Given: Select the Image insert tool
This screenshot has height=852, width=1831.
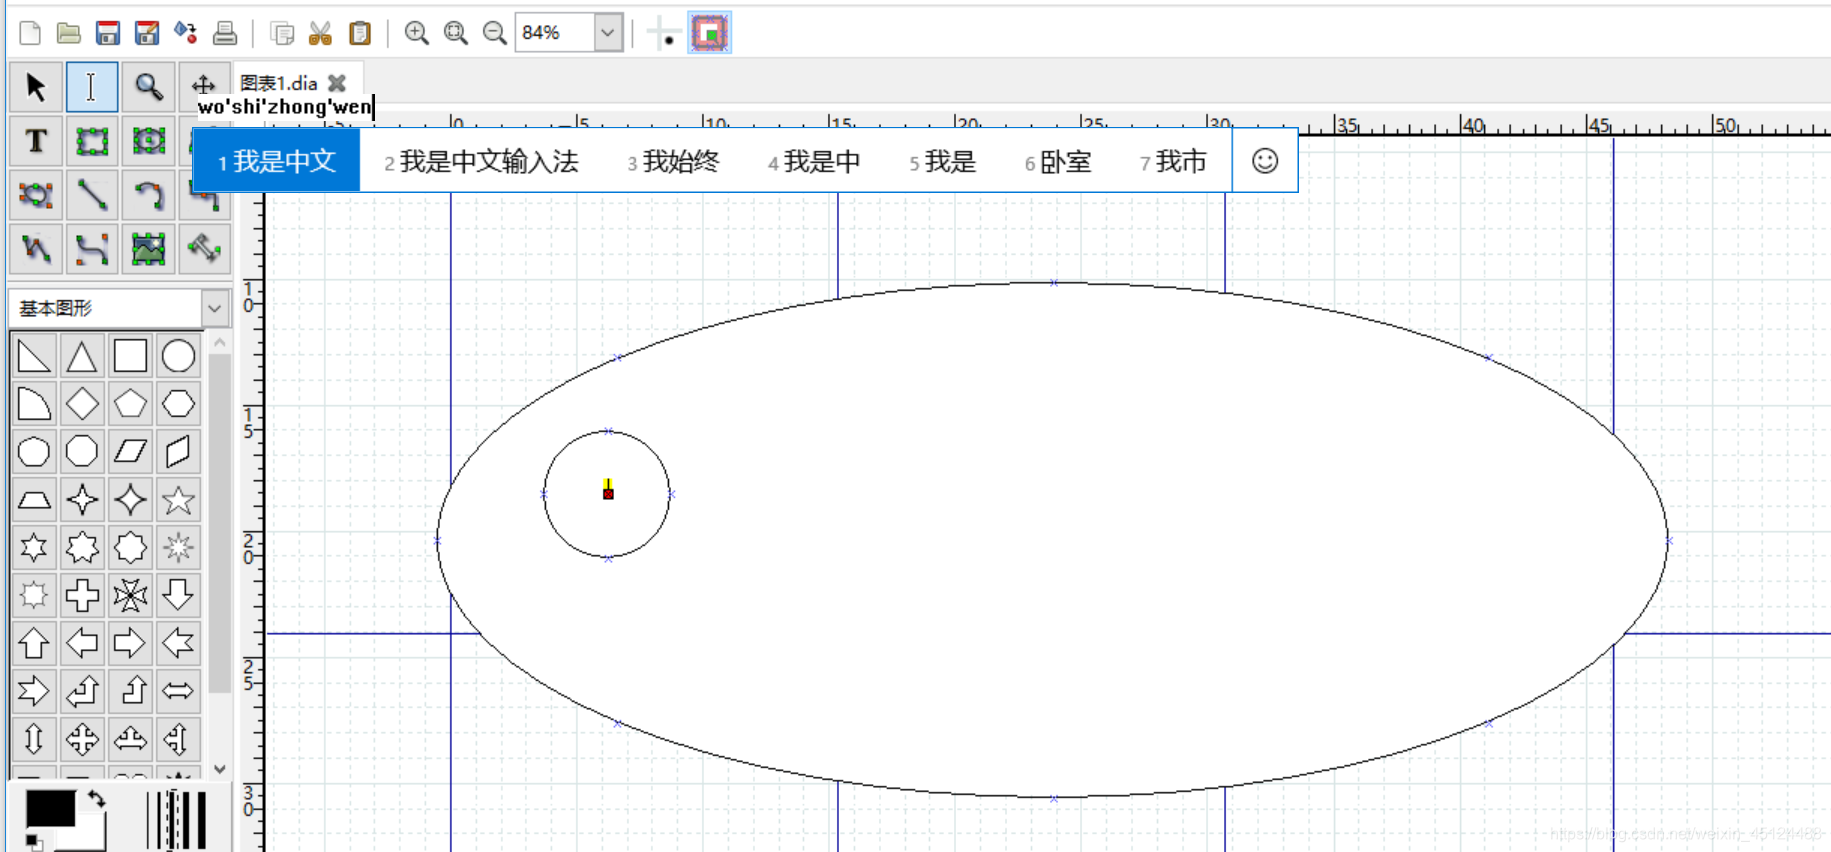Looking at the screenshot, I should [x=148, y=249].
